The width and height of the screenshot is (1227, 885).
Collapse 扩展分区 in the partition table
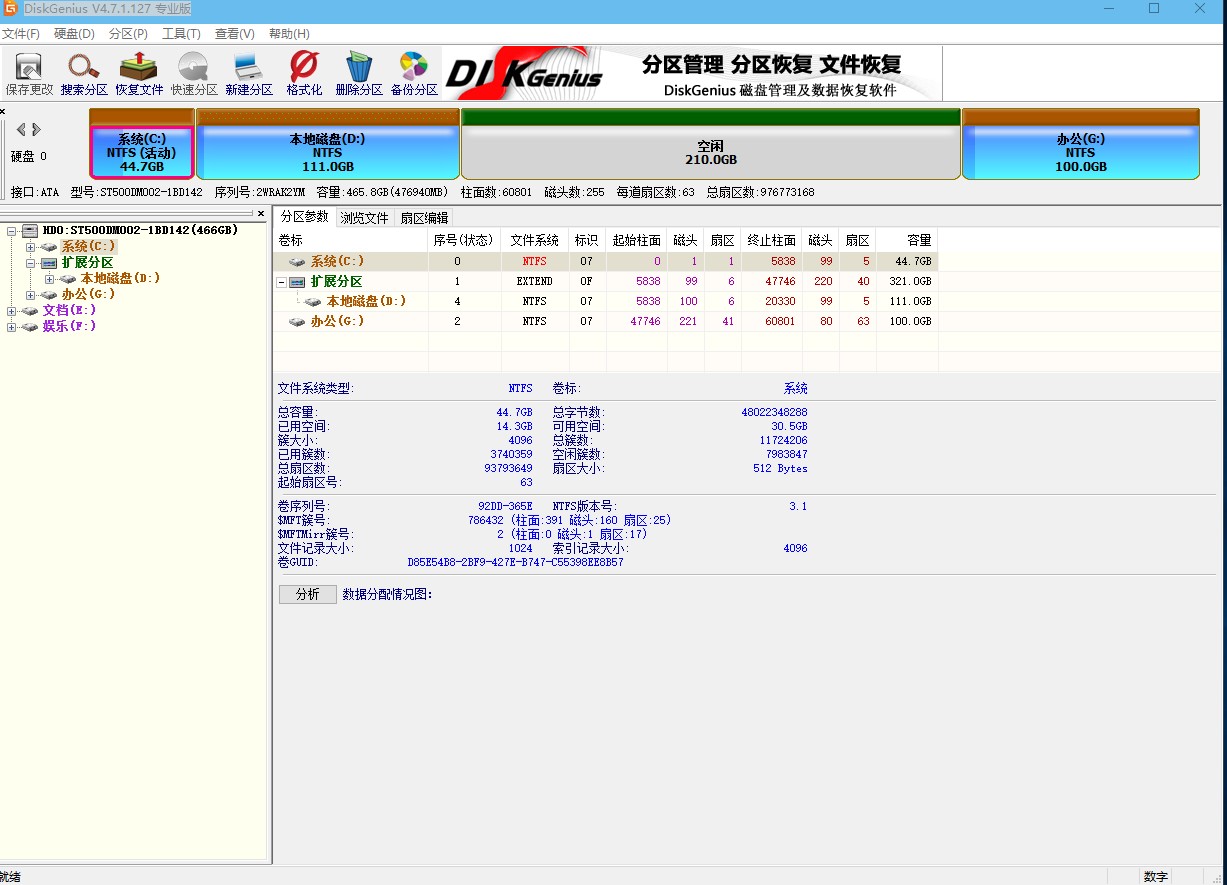click(x=281, y=281)
